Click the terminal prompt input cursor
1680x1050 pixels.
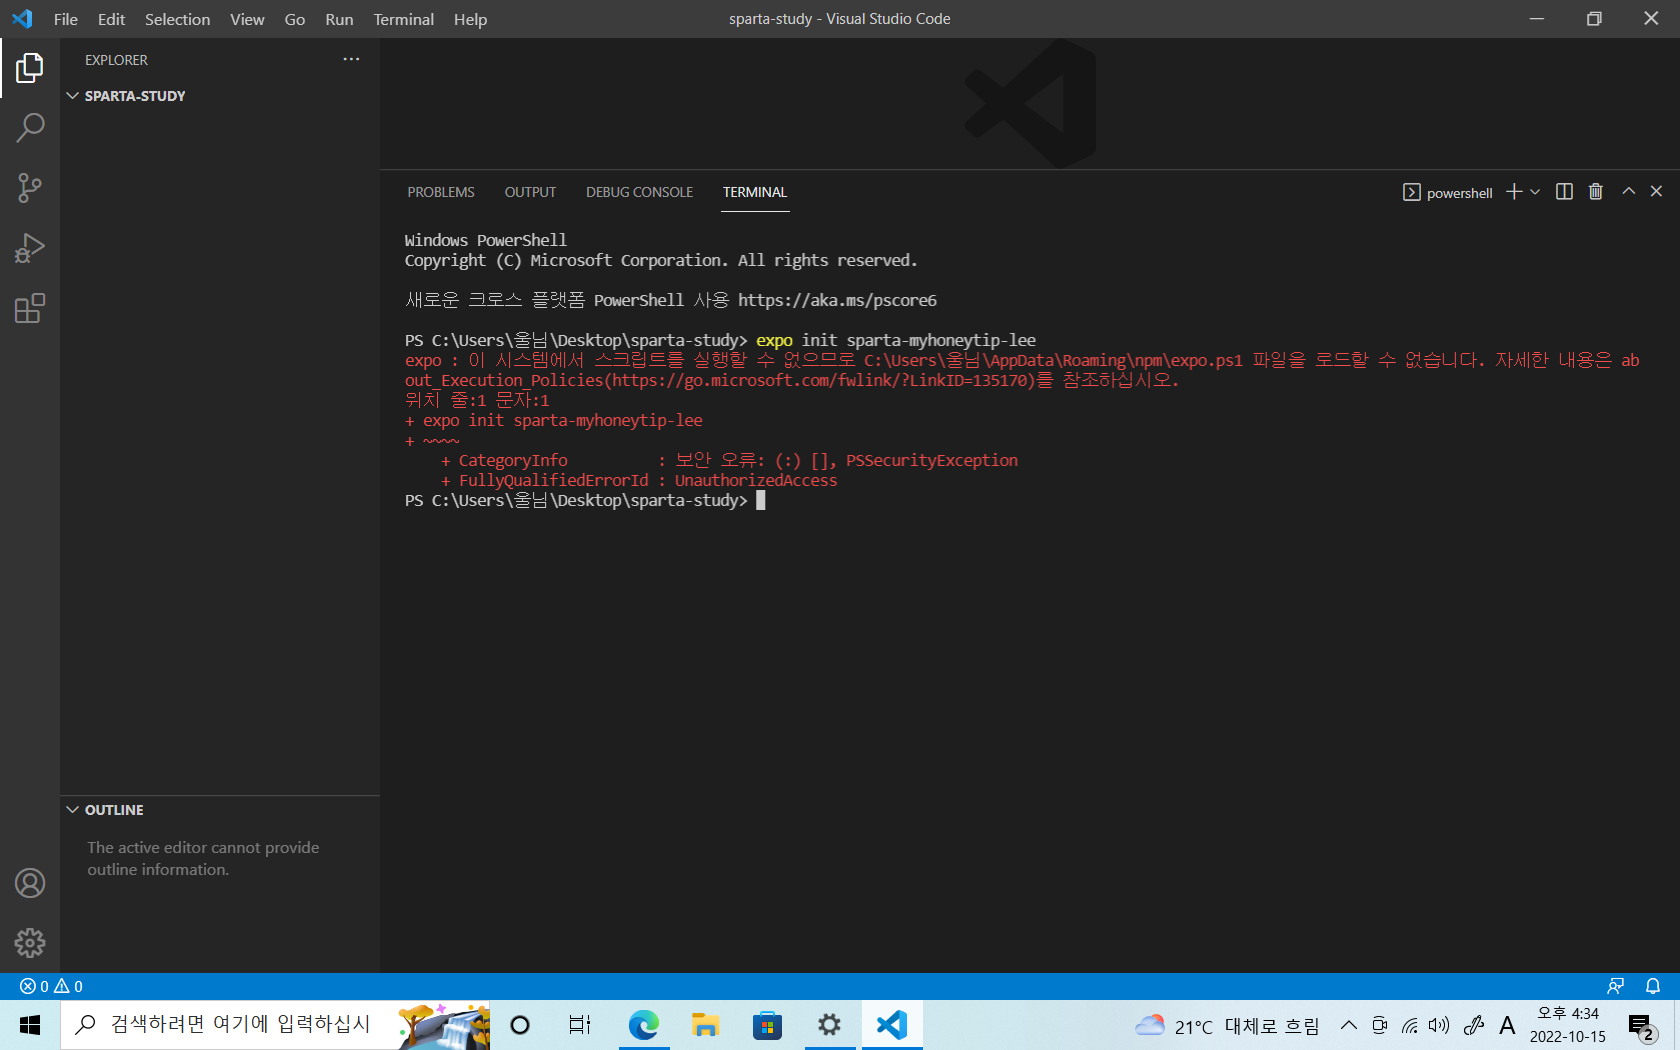pos(760,500)
